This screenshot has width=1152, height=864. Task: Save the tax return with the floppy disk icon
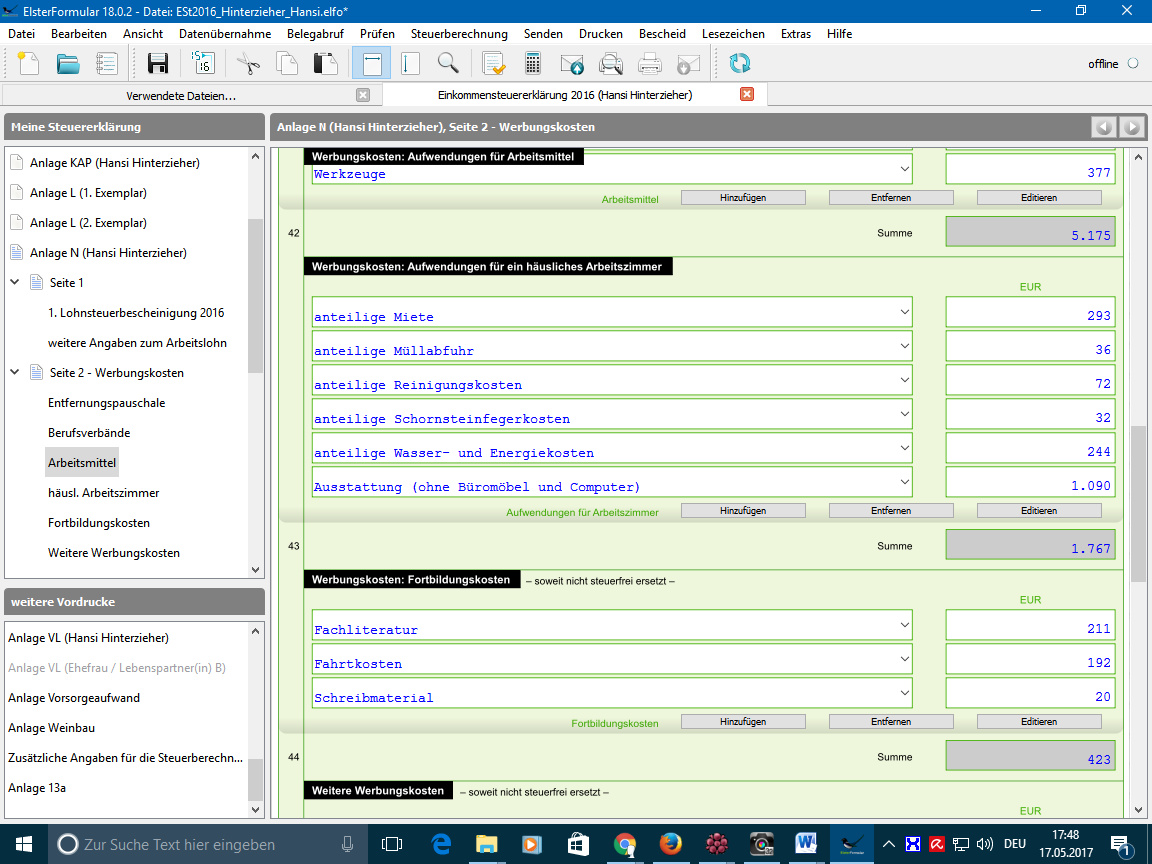pos(157,64)
